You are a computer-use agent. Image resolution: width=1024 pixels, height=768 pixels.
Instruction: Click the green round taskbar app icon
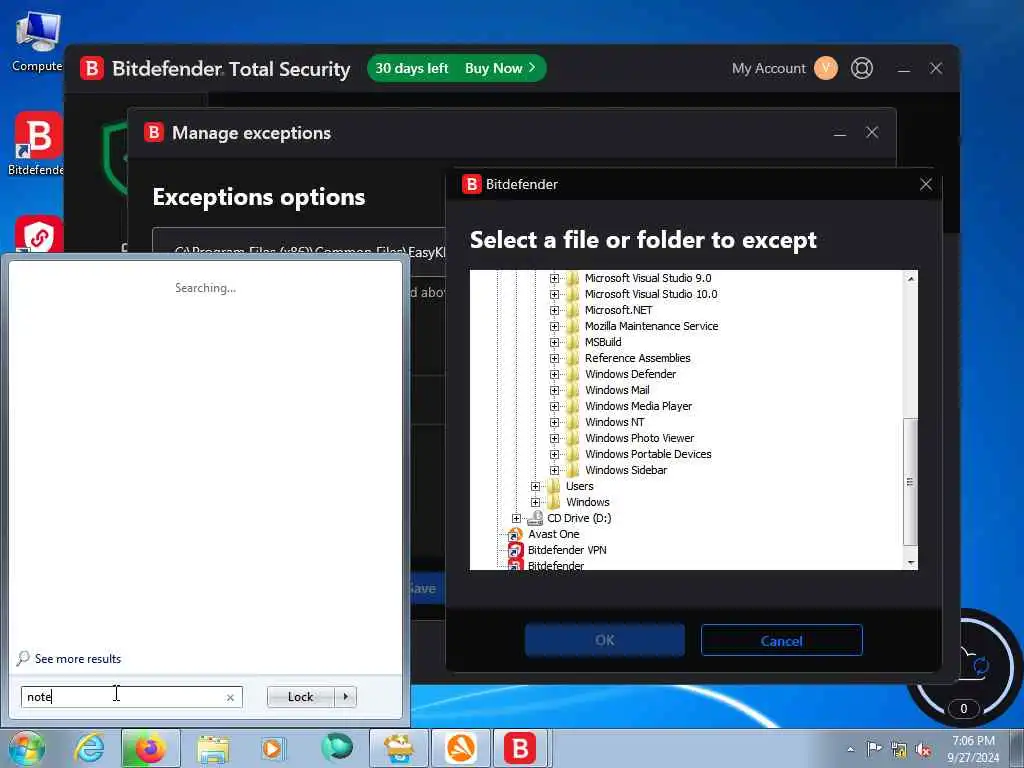(337, 748)
